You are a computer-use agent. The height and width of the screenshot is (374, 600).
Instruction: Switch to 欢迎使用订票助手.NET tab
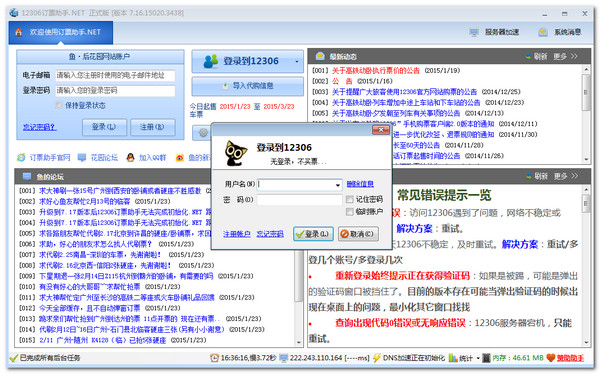tap(61, 33)
